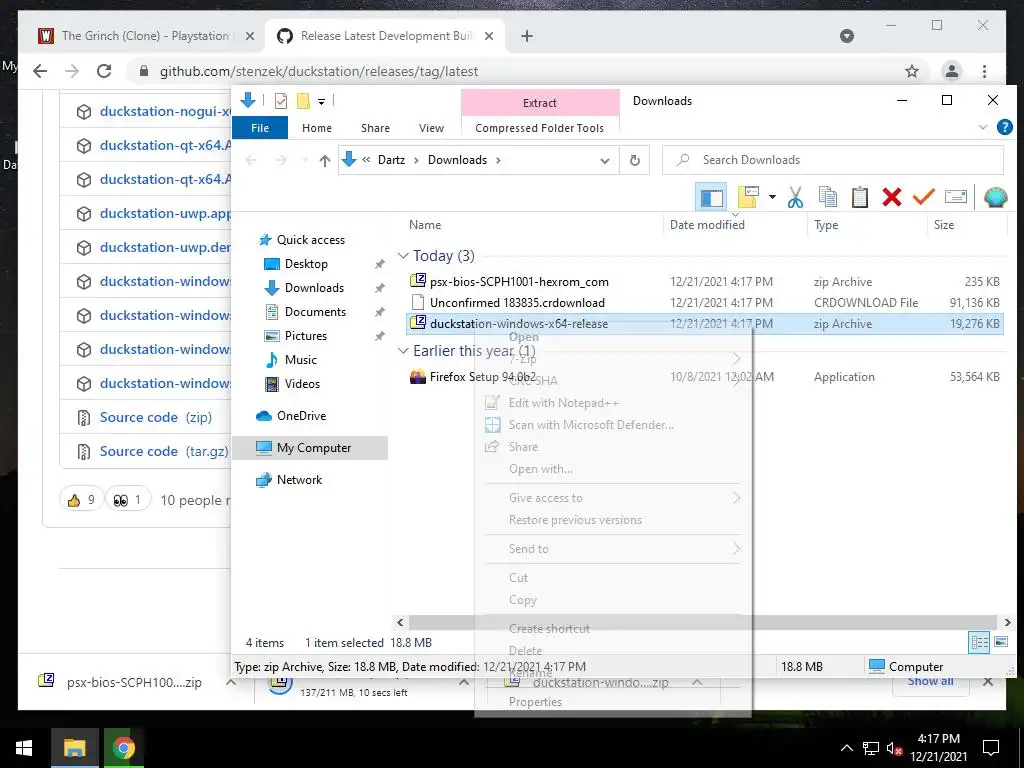
Task: Click the orange checkmark Properties icon
Action: pos(923,197)
